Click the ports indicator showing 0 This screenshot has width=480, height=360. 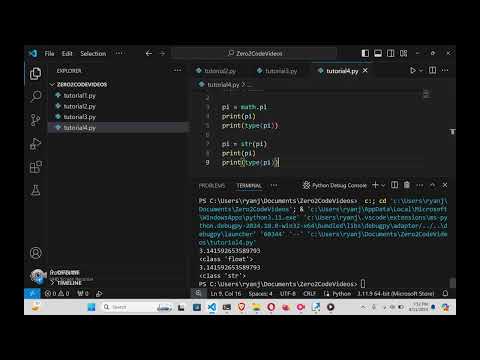83,294
